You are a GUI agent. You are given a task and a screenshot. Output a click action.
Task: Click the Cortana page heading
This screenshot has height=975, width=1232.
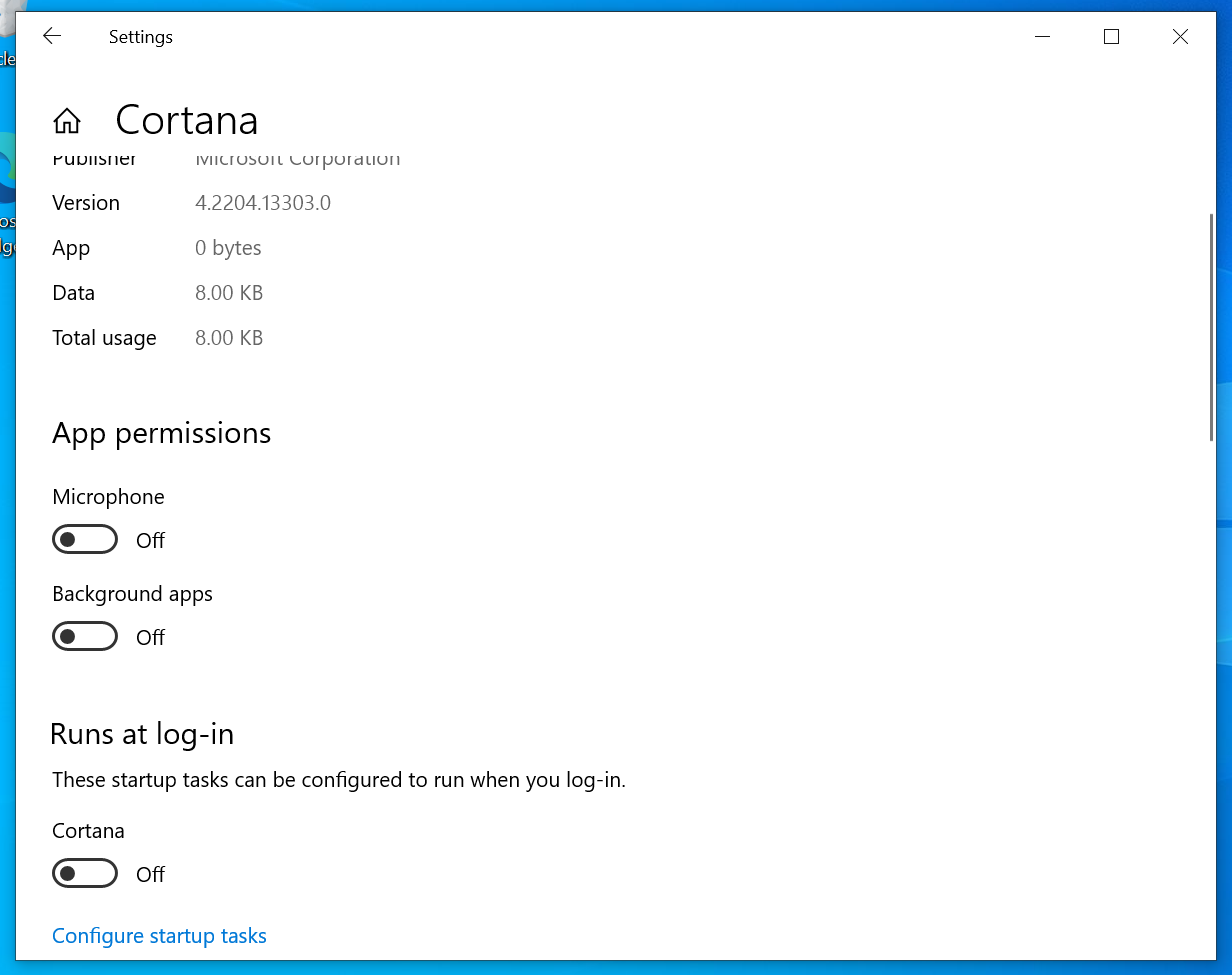tap(187, 120)
